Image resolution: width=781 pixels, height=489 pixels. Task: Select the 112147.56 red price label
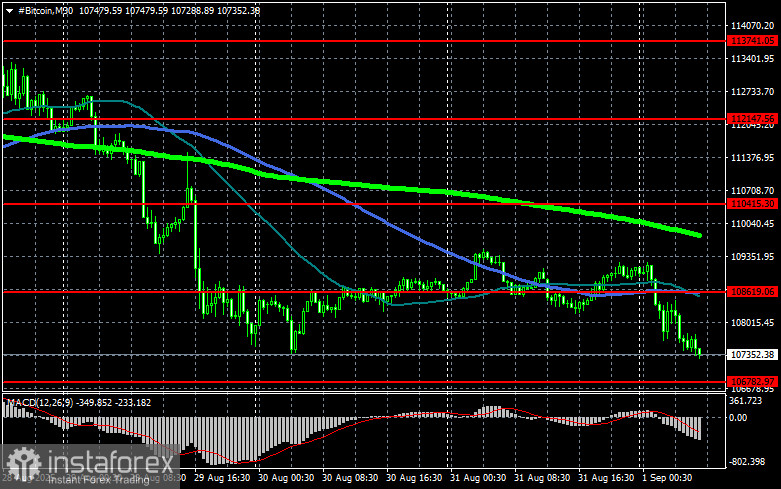tap(752, 119)
